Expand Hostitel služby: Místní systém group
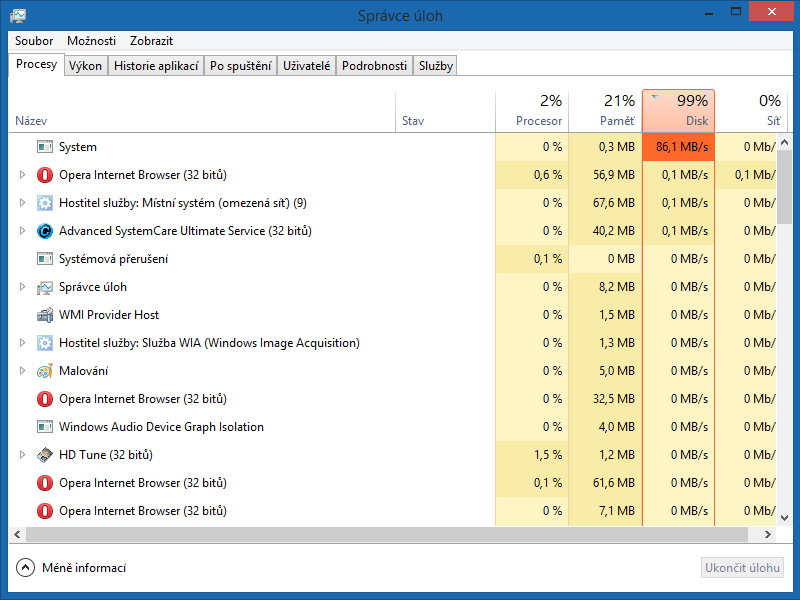 click(22, 203)
